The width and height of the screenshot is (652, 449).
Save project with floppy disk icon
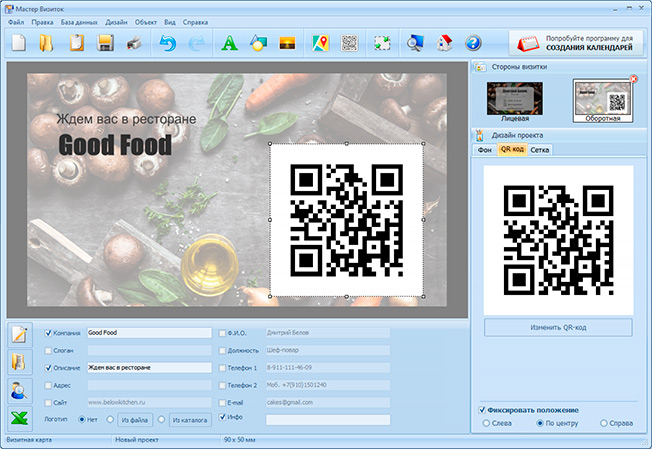(105, 43)
